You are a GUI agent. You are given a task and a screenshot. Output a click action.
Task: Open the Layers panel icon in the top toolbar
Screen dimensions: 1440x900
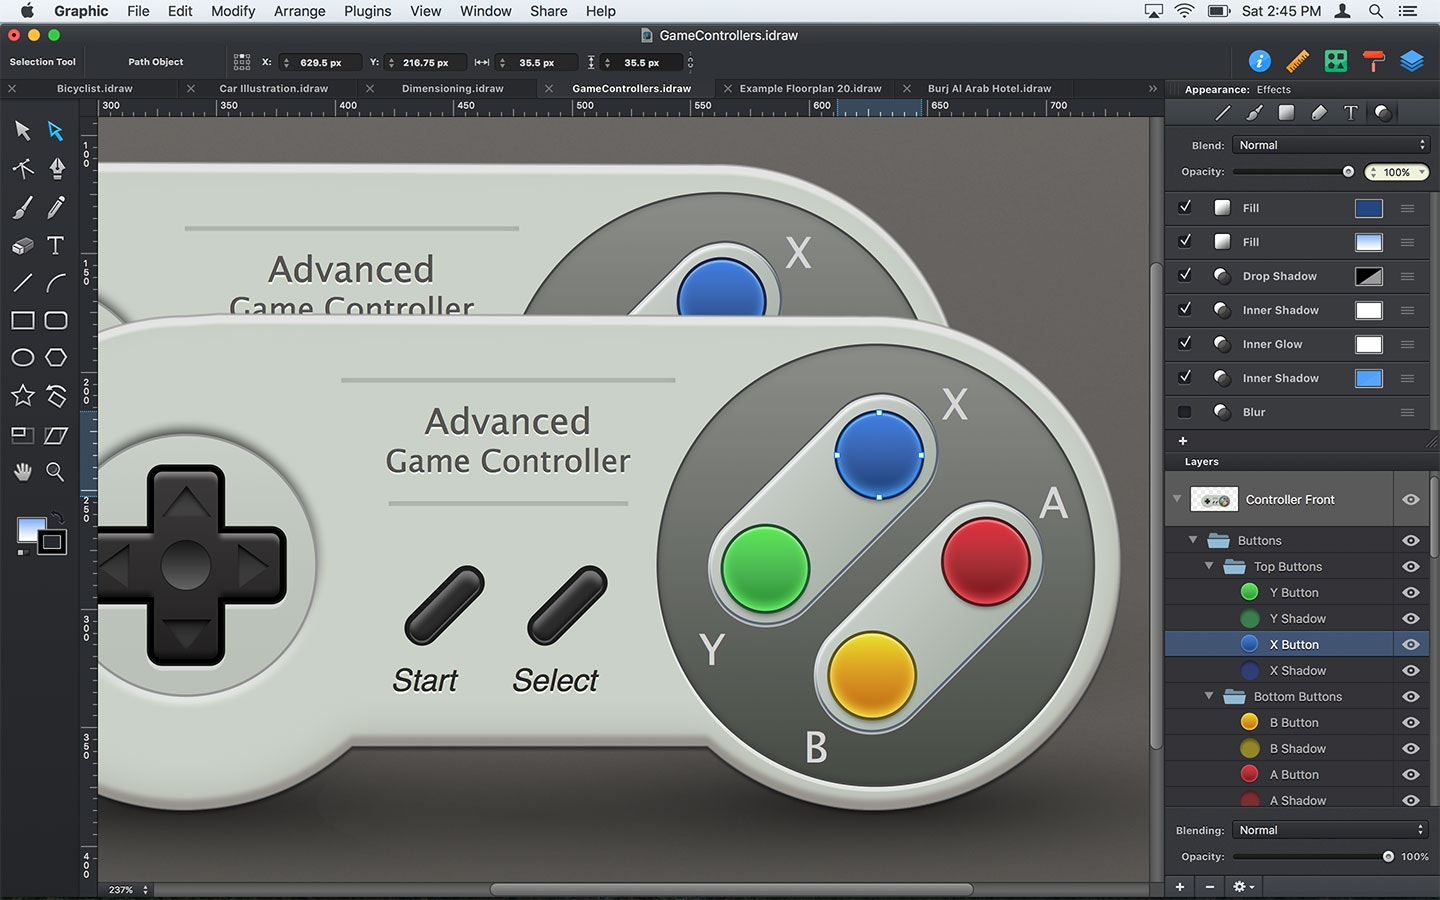click(x=1412, y=60)
